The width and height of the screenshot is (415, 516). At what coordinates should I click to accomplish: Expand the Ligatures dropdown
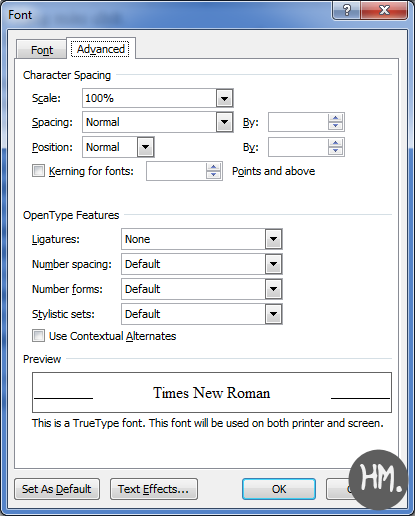pyautogui.click(x=273, y=239)
